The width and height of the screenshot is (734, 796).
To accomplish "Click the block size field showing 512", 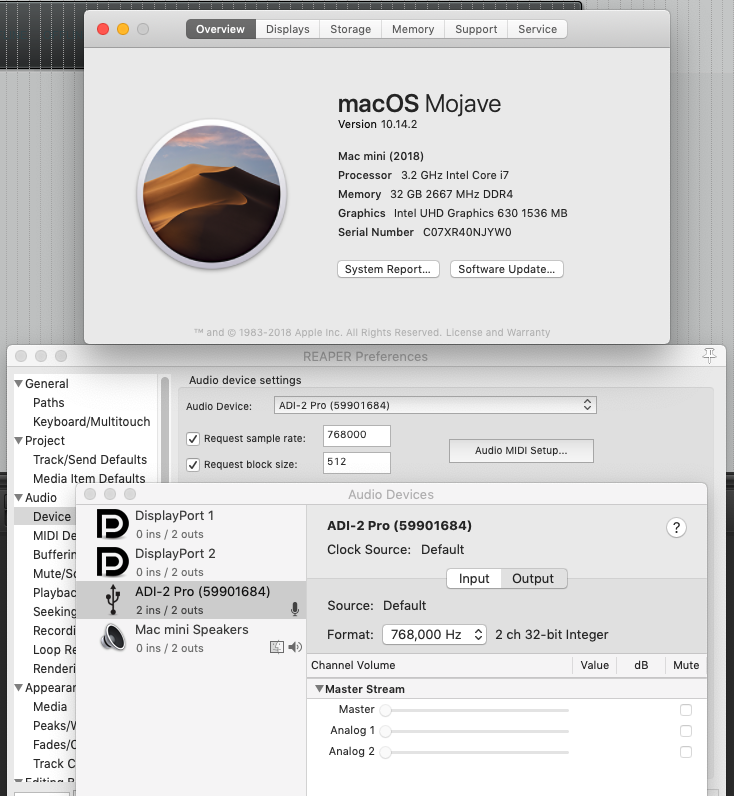I will click(x=356, y=462).
